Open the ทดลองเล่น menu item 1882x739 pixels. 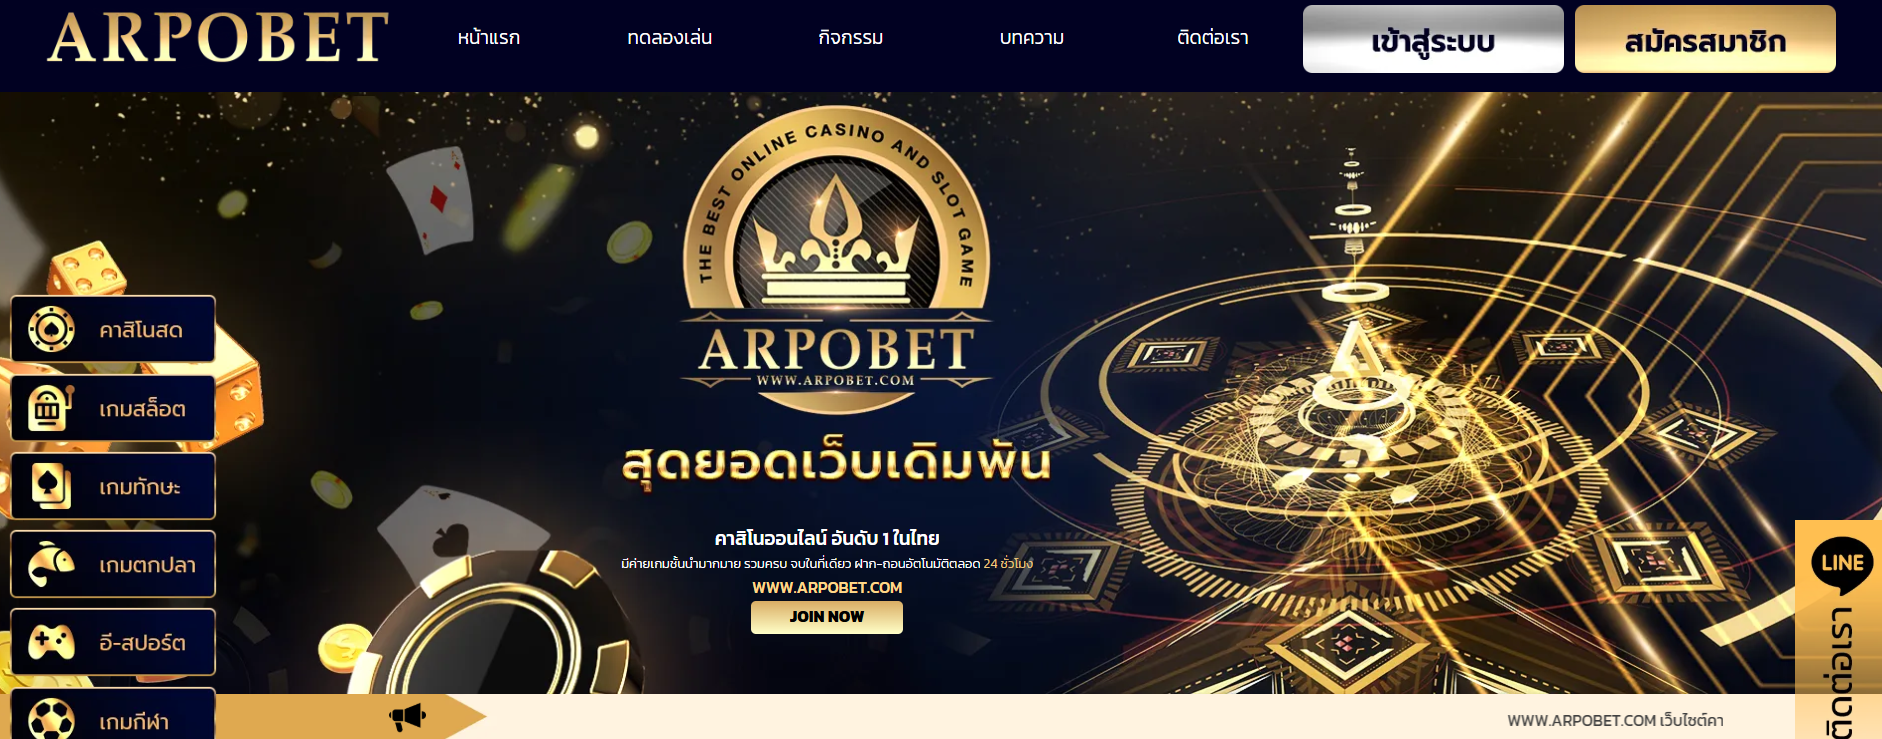[670, 38]
